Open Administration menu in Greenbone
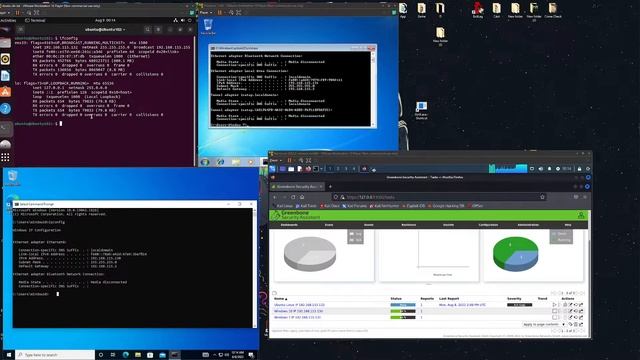 click(528, 225)
